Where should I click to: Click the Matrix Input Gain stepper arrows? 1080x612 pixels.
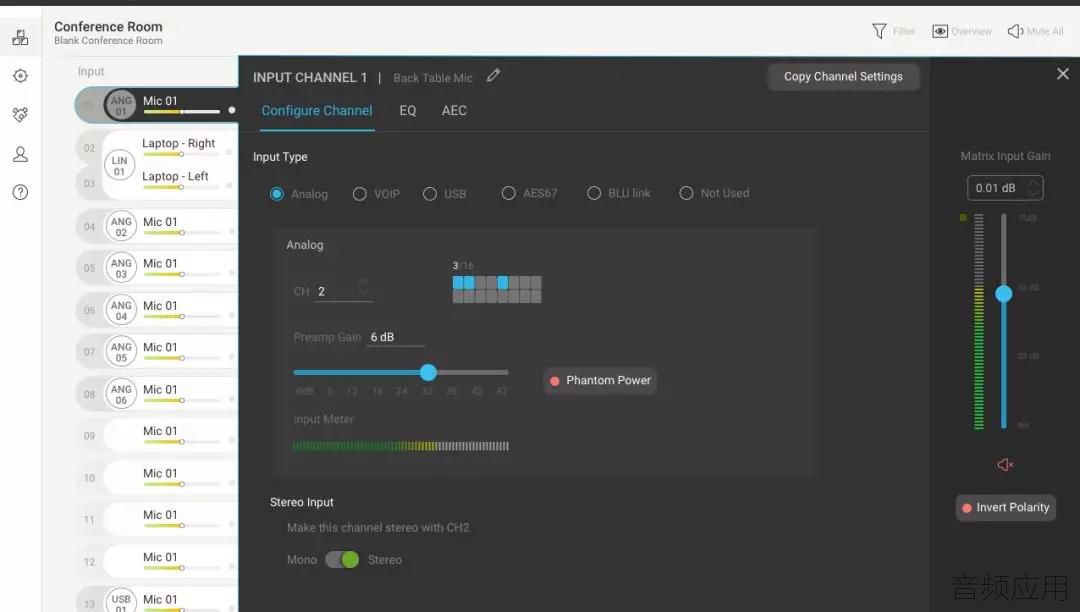tap(1032, 188)
